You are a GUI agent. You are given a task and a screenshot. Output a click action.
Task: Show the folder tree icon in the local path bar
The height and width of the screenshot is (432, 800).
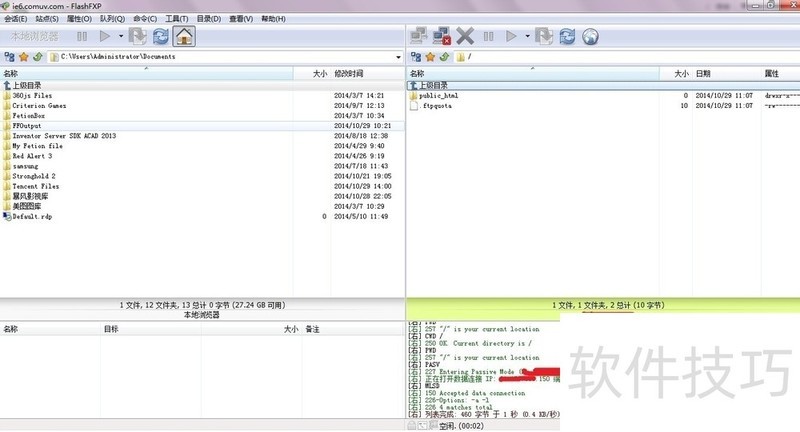[10, 57]
